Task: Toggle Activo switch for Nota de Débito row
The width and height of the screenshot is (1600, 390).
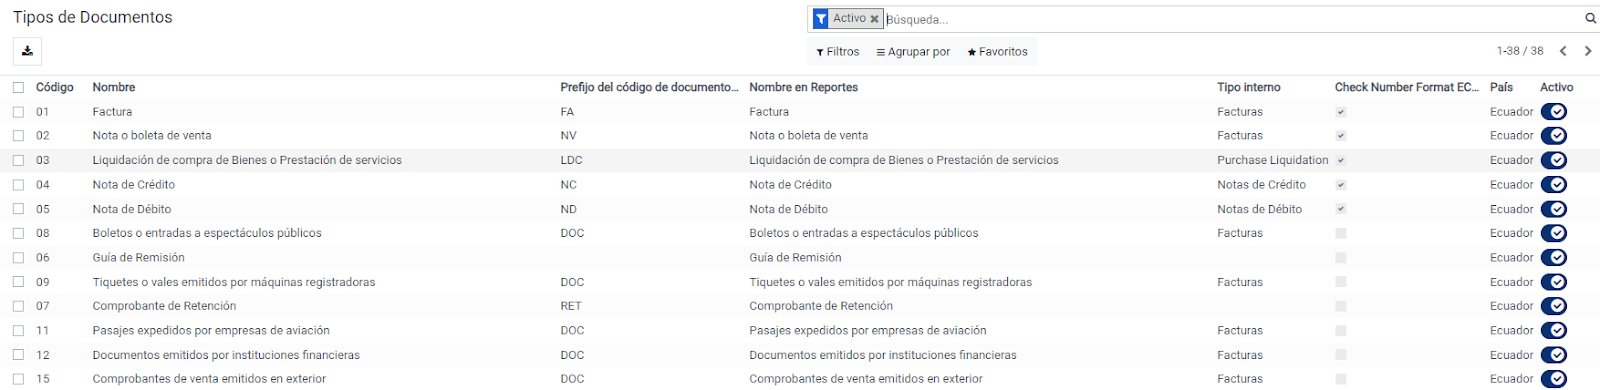Action: pos(1554,209)
